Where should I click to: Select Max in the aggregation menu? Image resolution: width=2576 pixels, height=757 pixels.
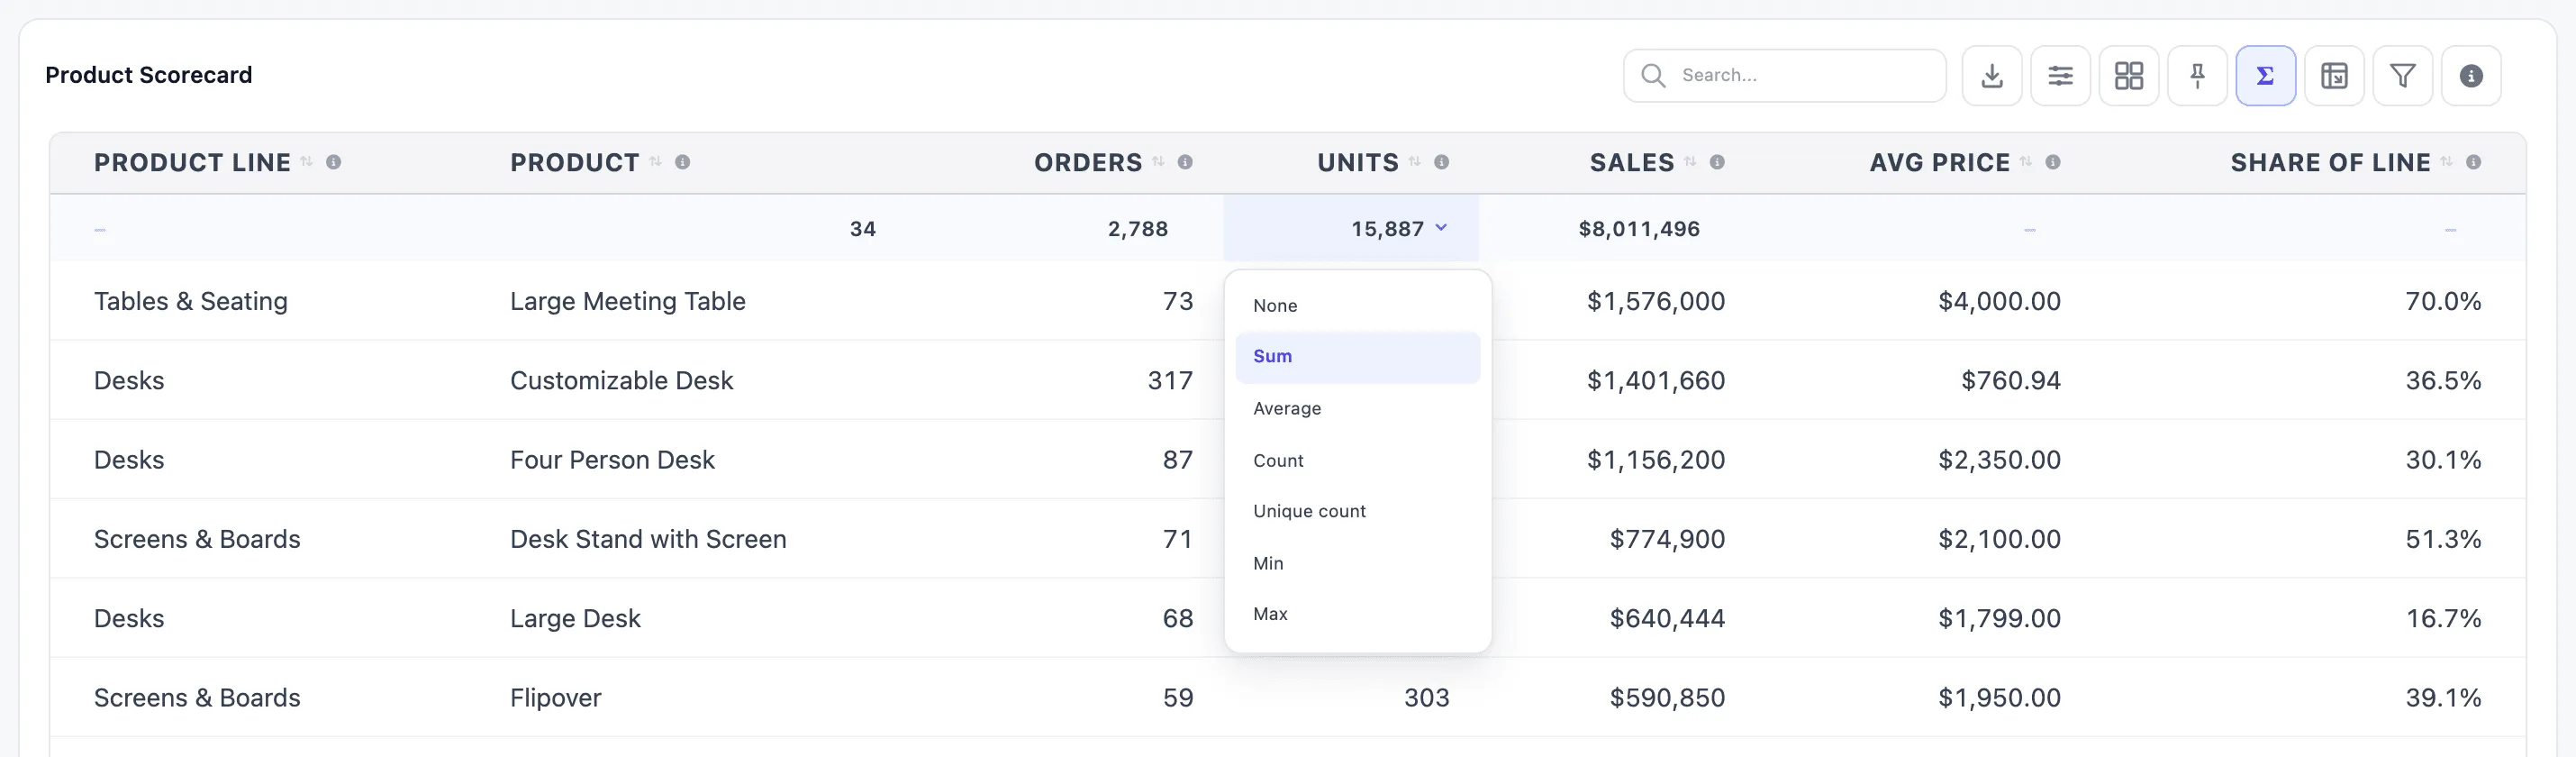[x=1358, y=615]
